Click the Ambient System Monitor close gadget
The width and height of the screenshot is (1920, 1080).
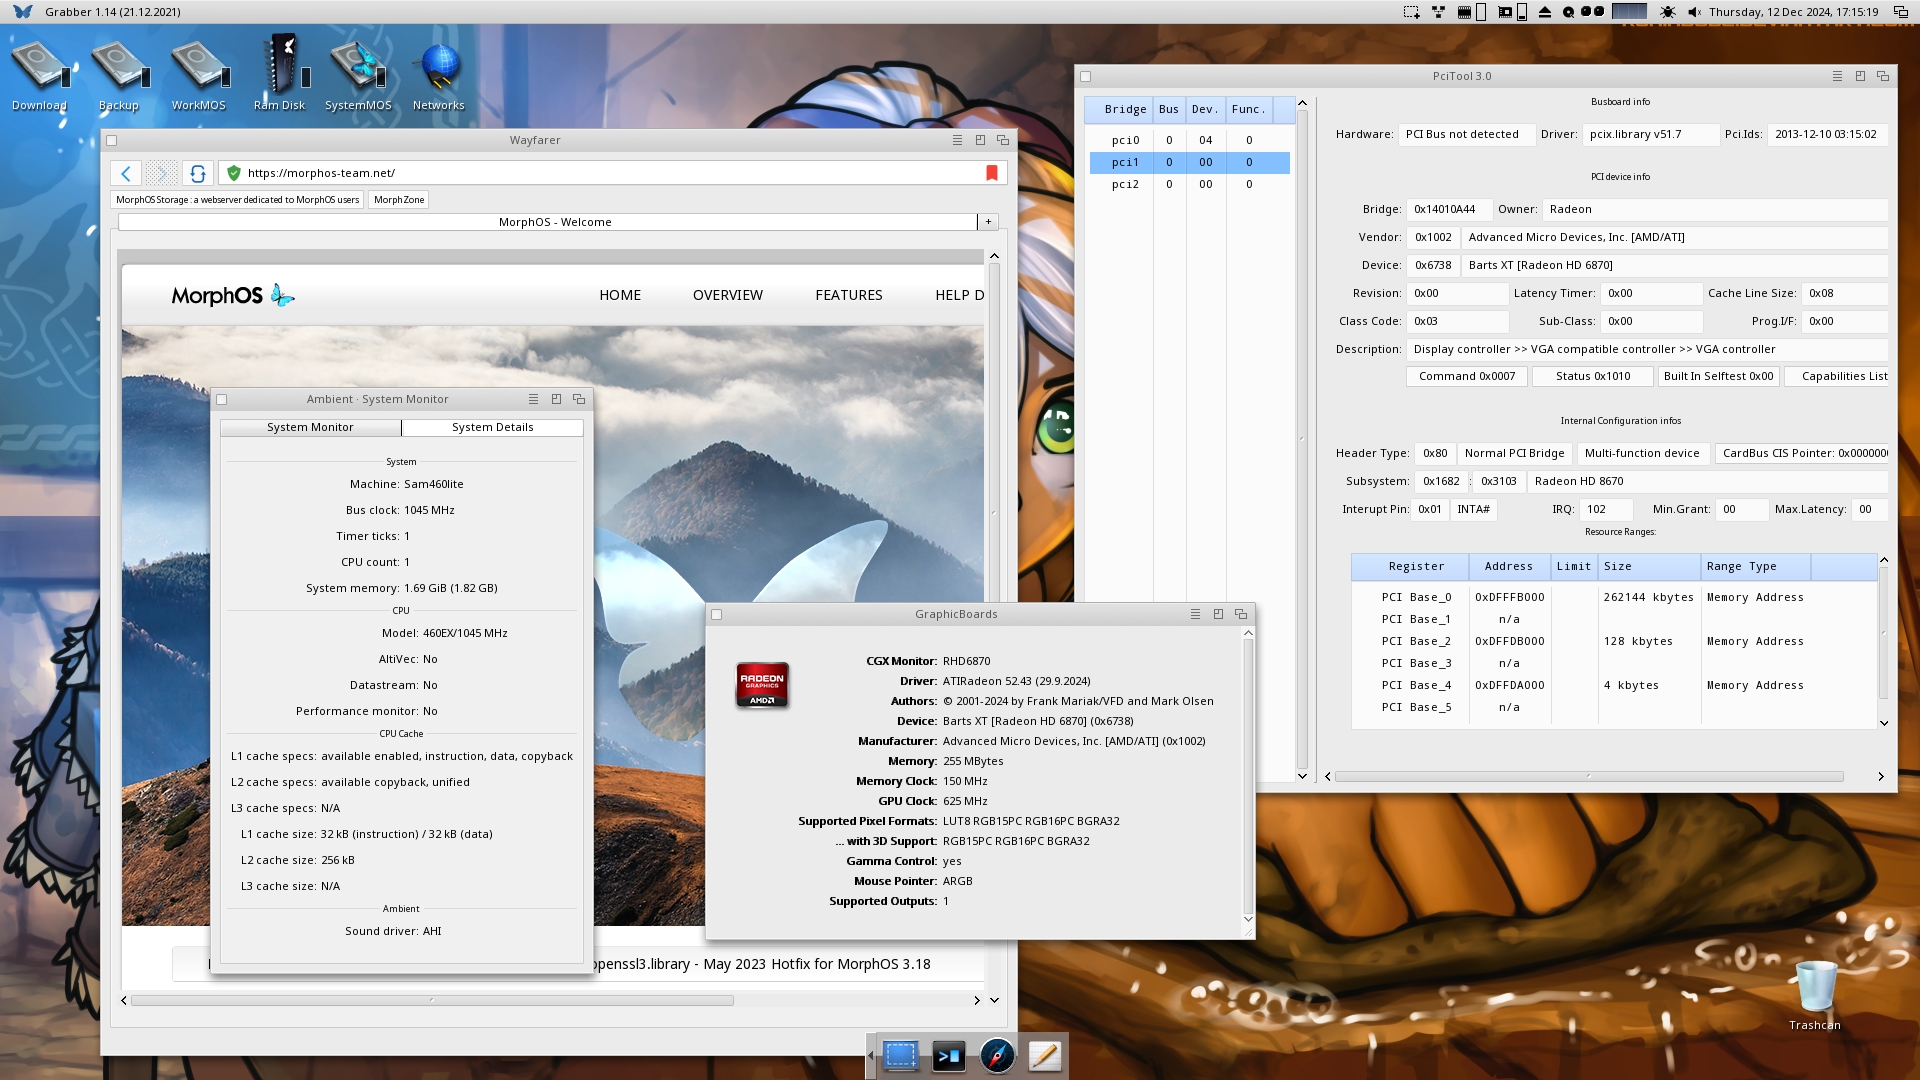tap(222, 400)
